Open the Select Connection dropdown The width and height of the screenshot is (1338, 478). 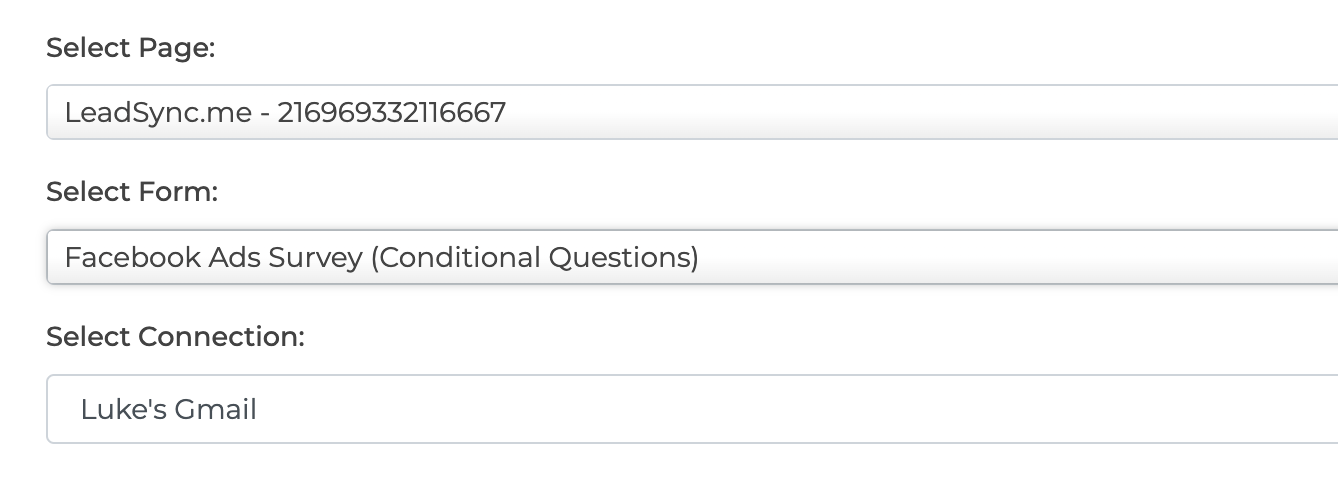click(x=692, y=409)
